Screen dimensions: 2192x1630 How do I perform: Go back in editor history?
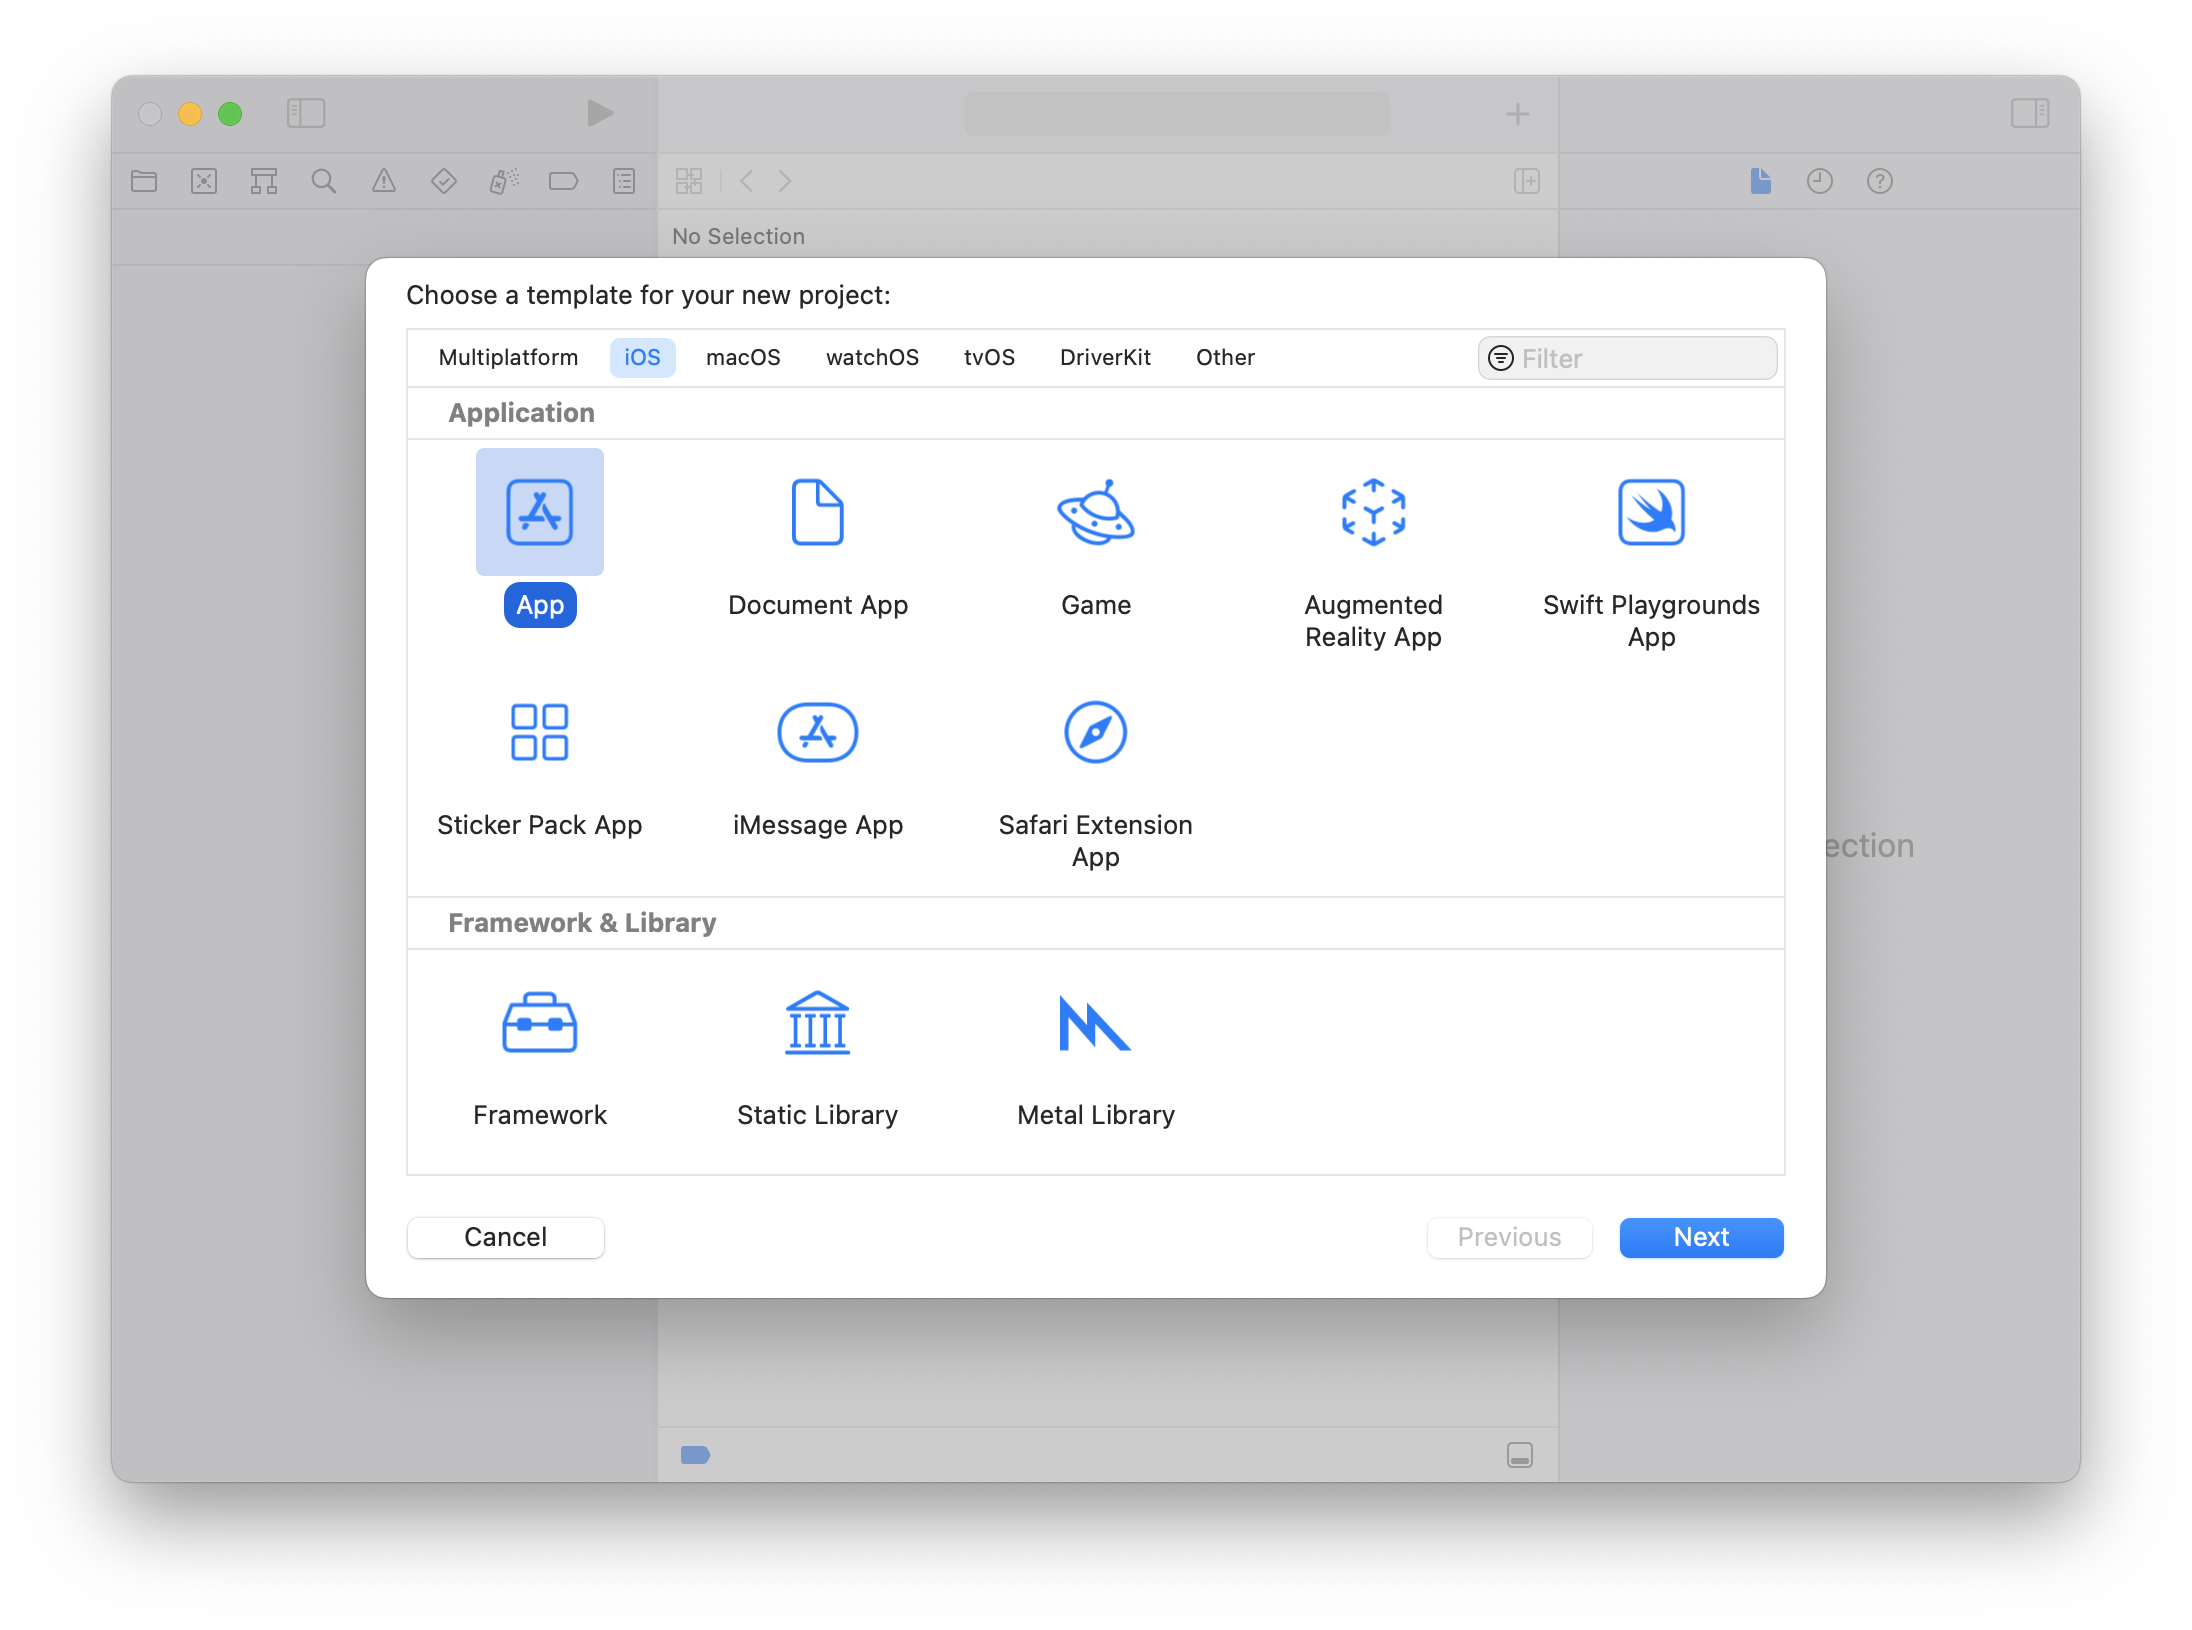[746, 181]
